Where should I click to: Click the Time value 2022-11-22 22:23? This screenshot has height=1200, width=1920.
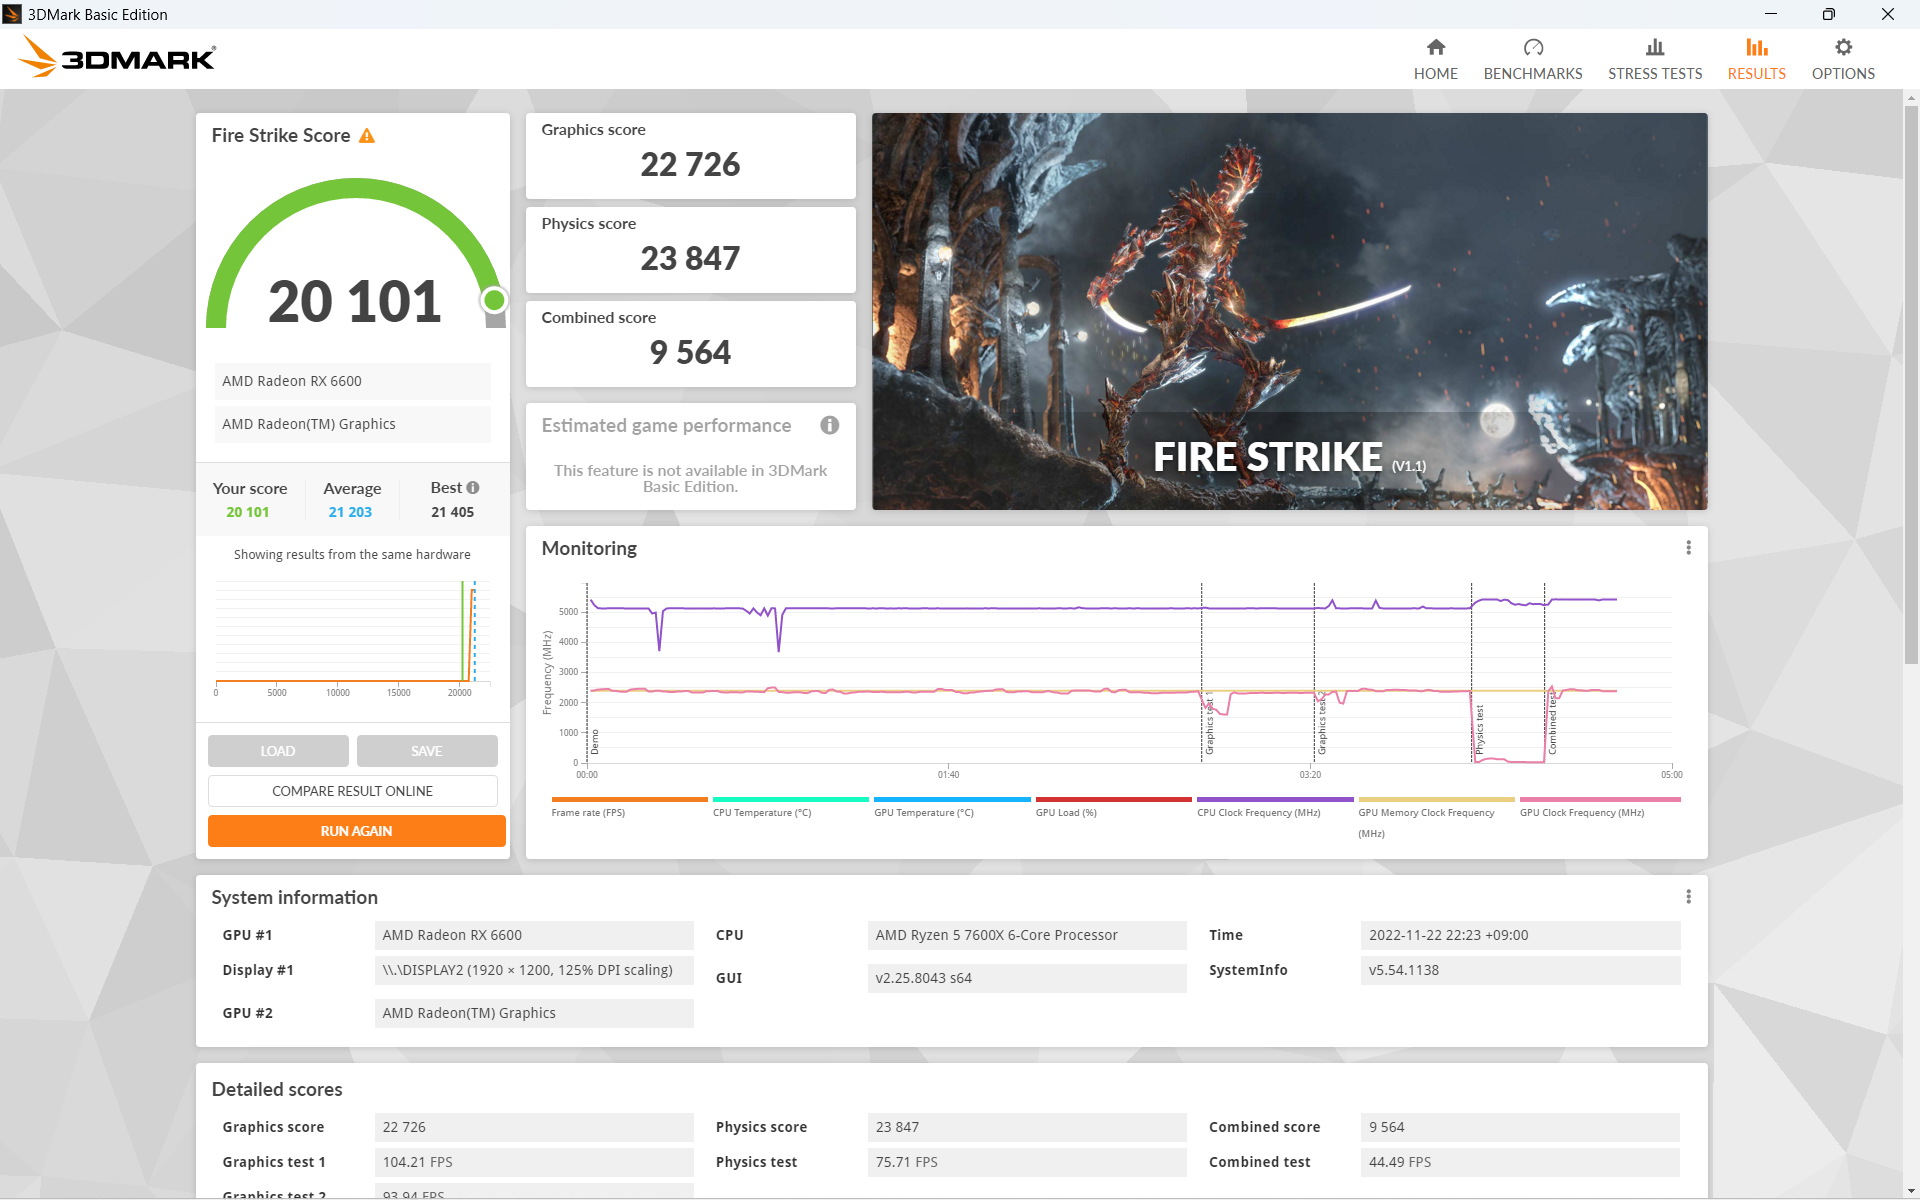click(x=1520, y=935)
